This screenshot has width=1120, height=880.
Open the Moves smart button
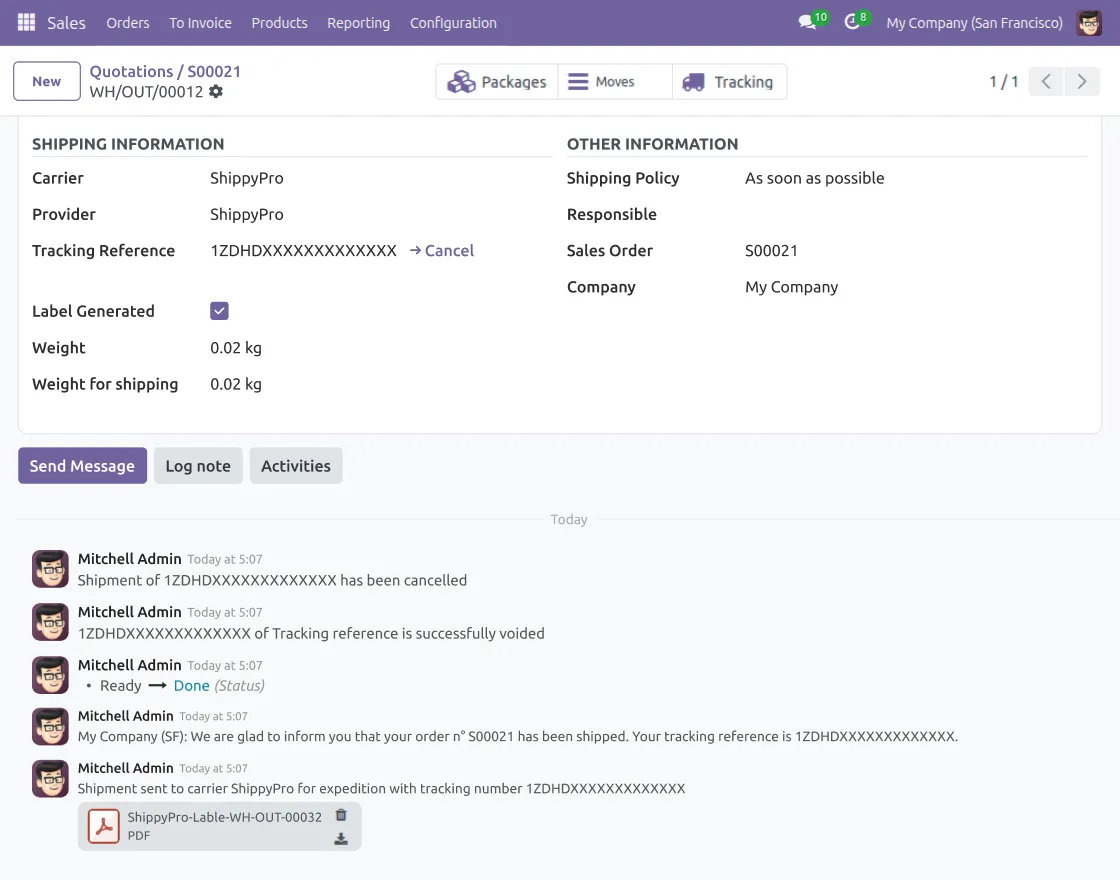pyautogui.click(x=615, y=82)
